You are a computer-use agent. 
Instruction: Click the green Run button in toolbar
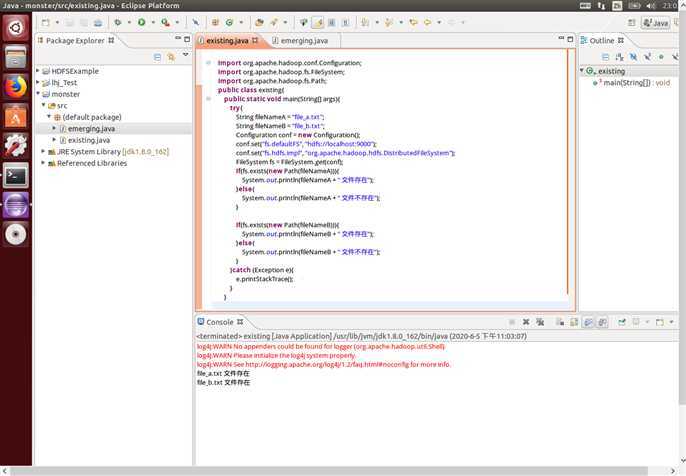(141, 22)
